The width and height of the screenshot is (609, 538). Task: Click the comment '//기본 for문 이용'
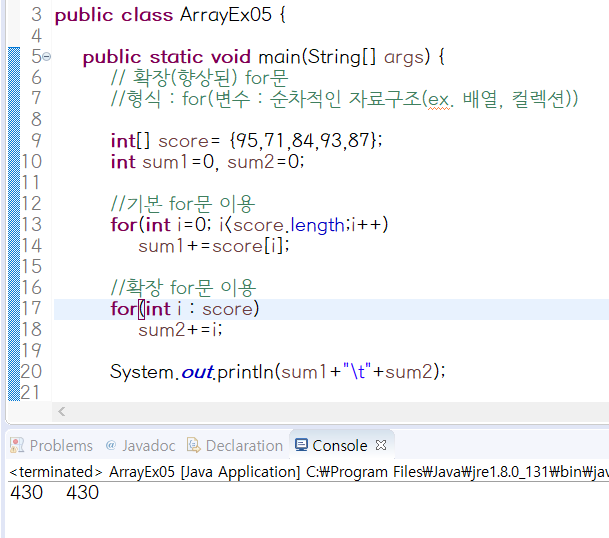click(183, 203)
